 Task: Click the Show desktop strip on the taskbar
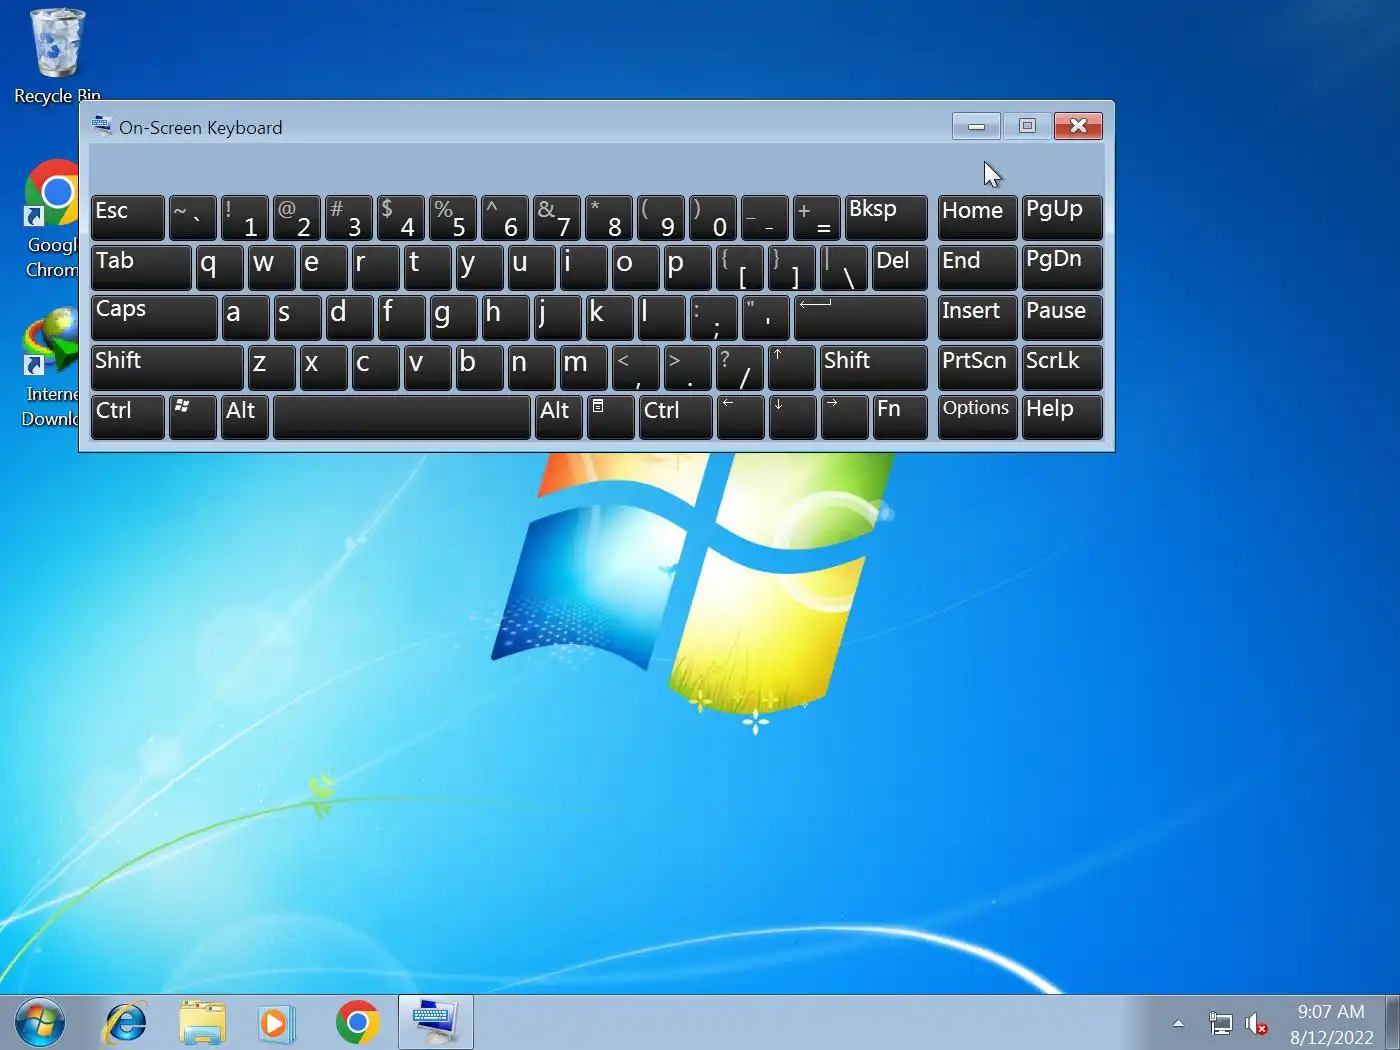point(1392,1023)
